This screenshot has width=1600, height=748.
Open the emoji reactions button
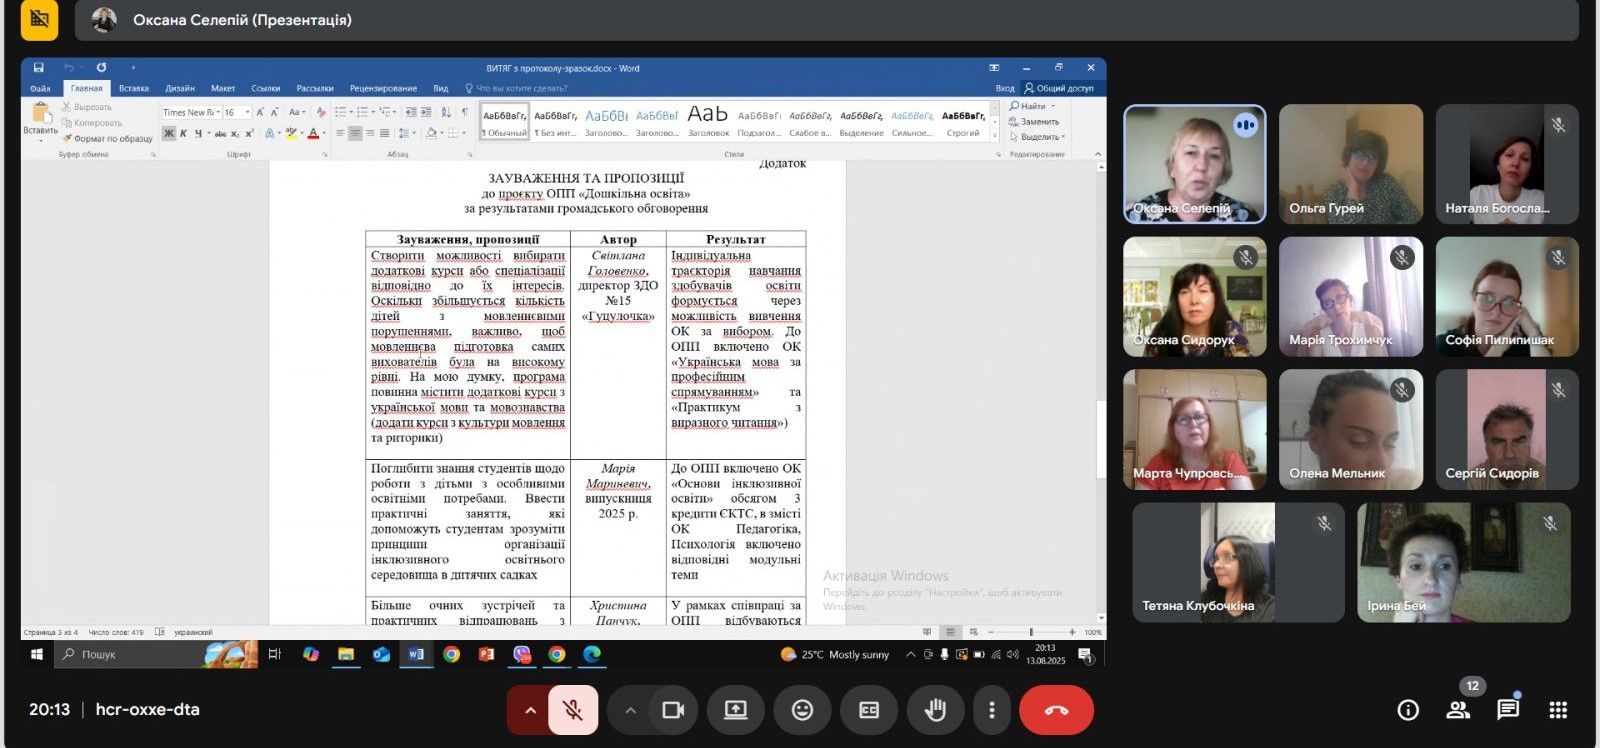pyautogui.click(x=802, y=710)
